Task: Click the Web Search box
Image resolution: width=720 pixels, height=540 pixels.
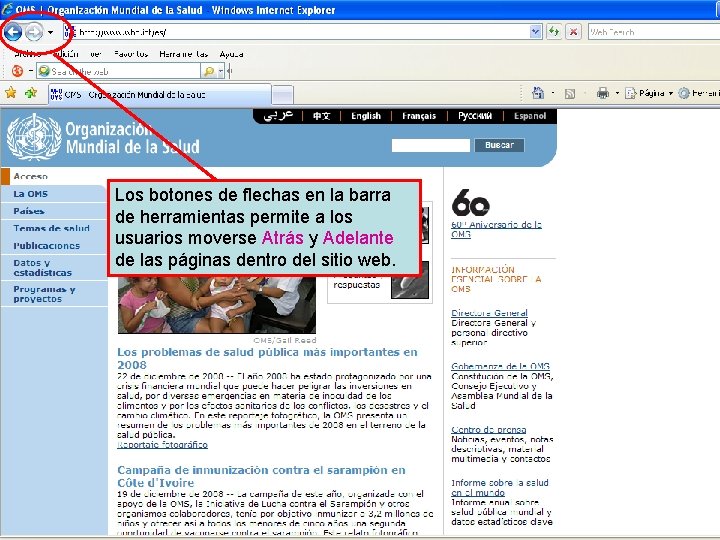Action: click(x=653, y=32)
